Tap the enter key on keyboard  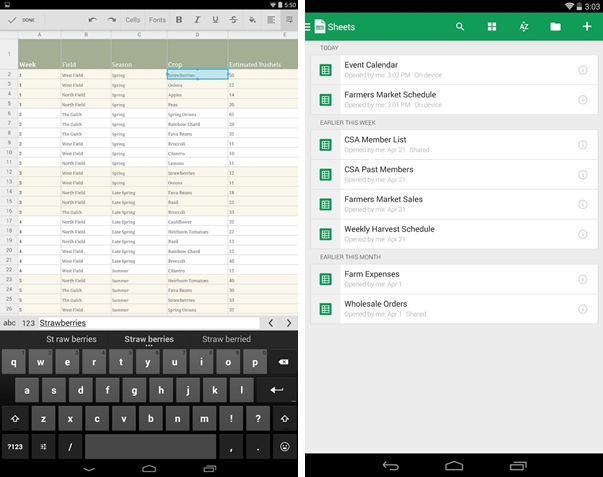(277, 390)
